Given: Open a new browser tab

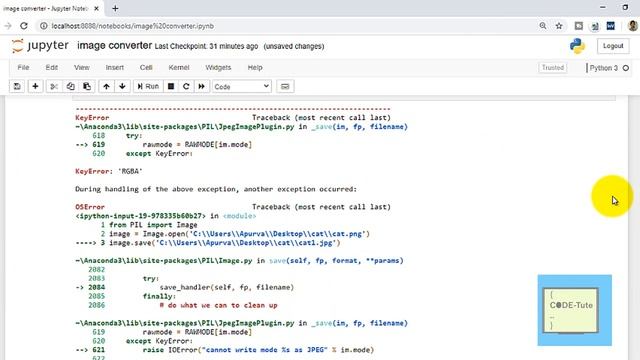Looking at the screenshot, I should click(115, 8).
